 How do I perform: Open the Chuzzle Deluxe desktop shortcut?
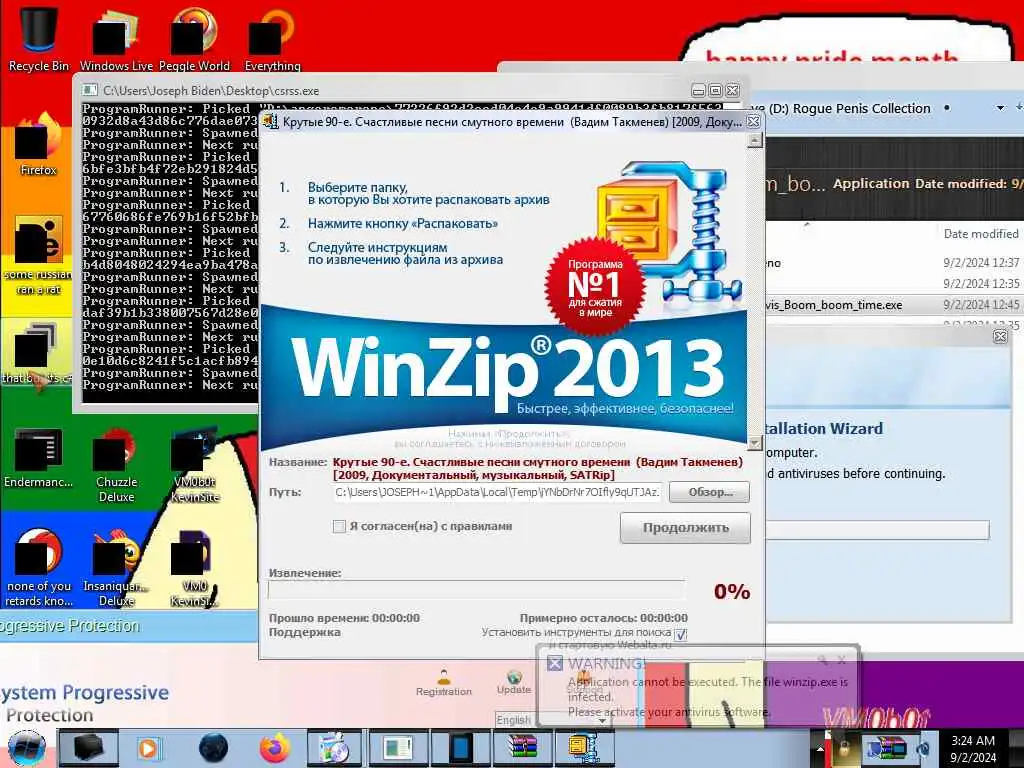point(116,465)
